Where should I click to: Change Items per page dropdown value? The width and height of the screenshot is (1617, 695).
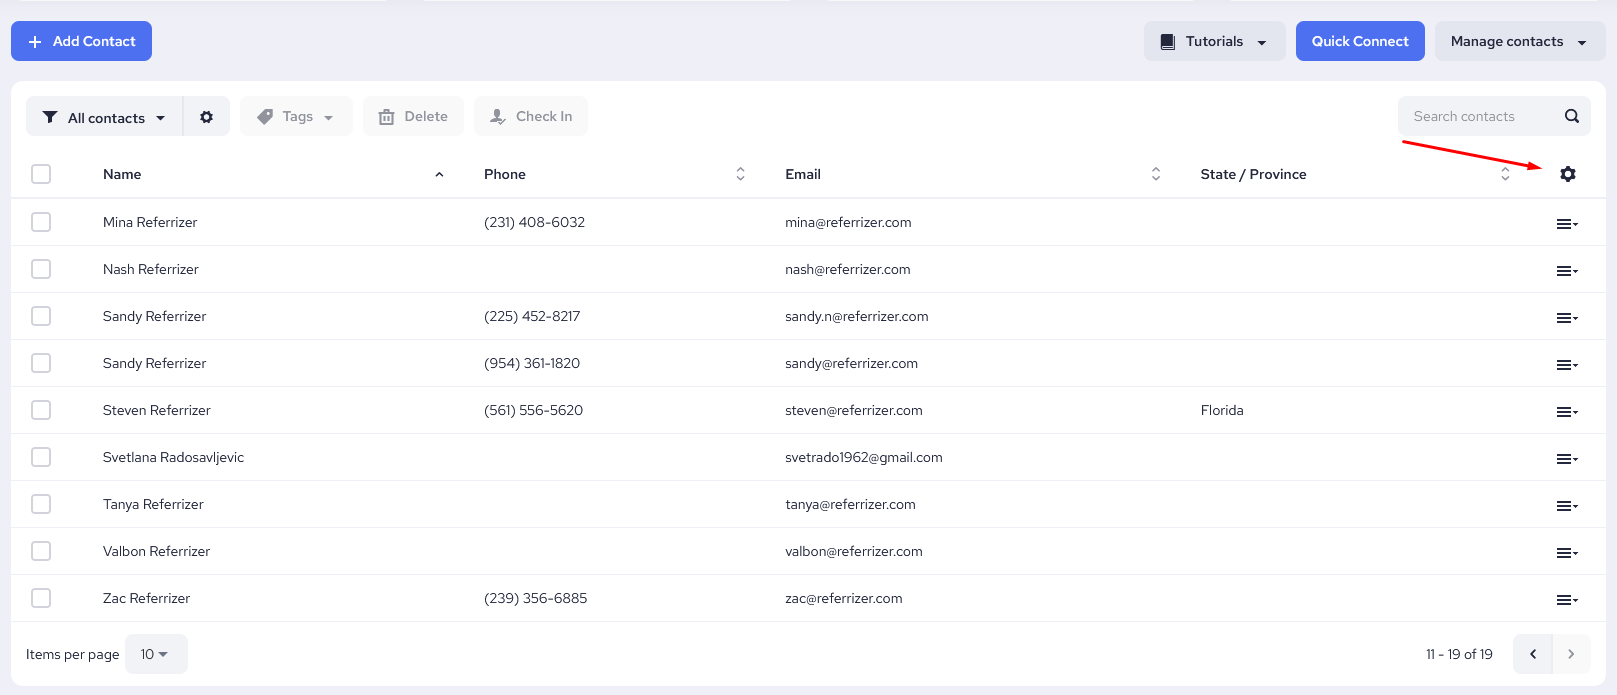click(x=156, y=654)
